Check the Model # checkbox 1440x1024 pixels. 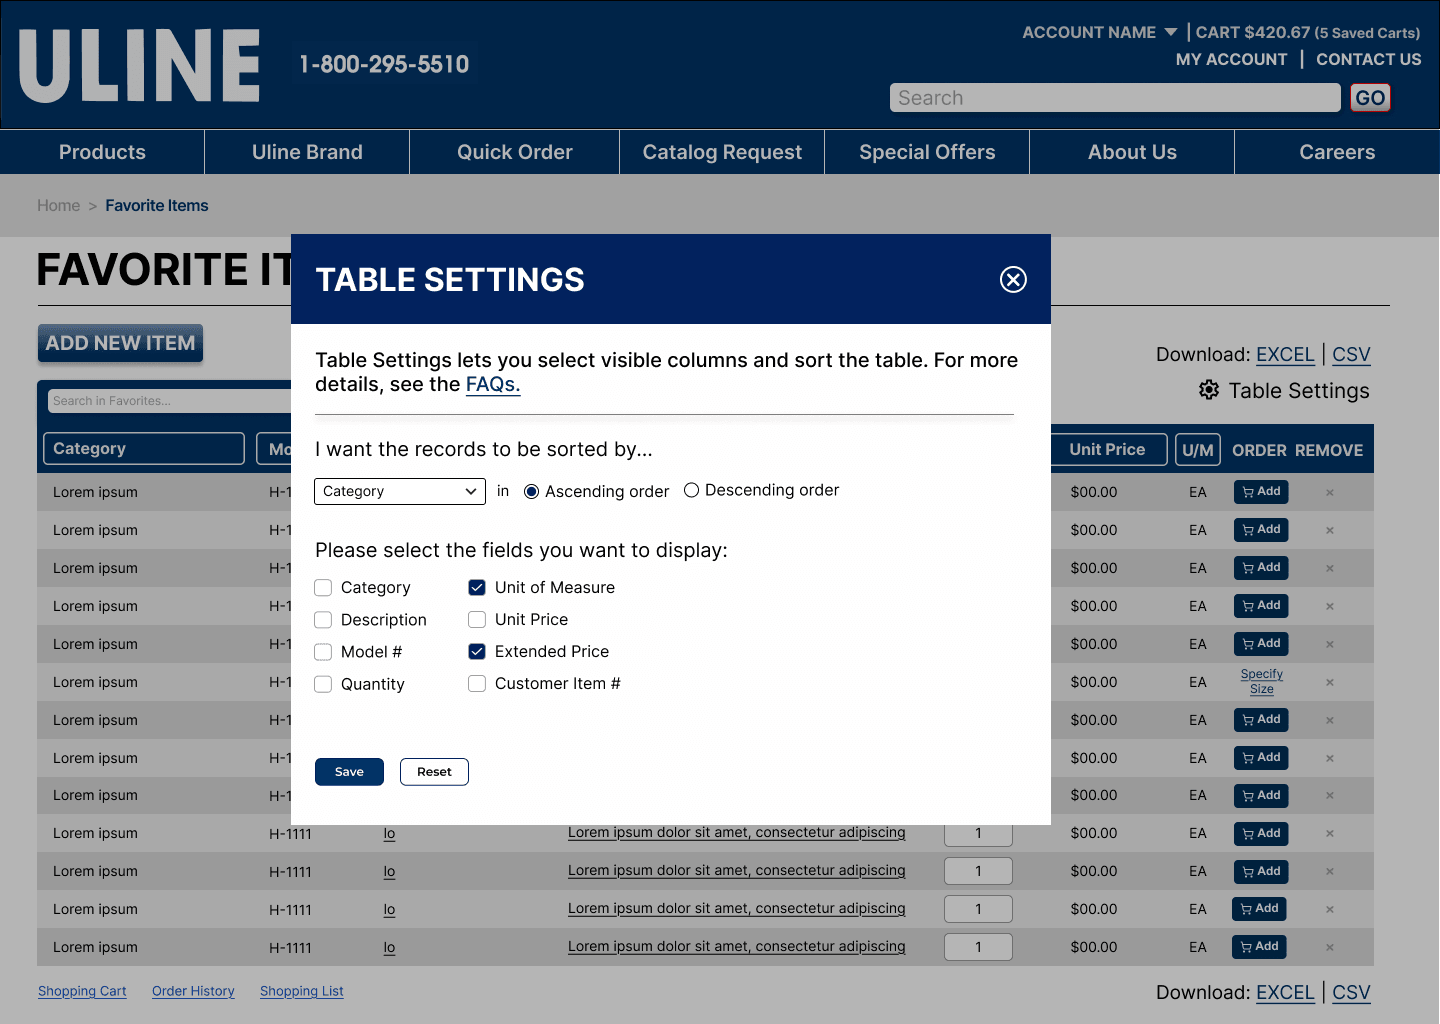pyautogui.click(x=323, y=652)
